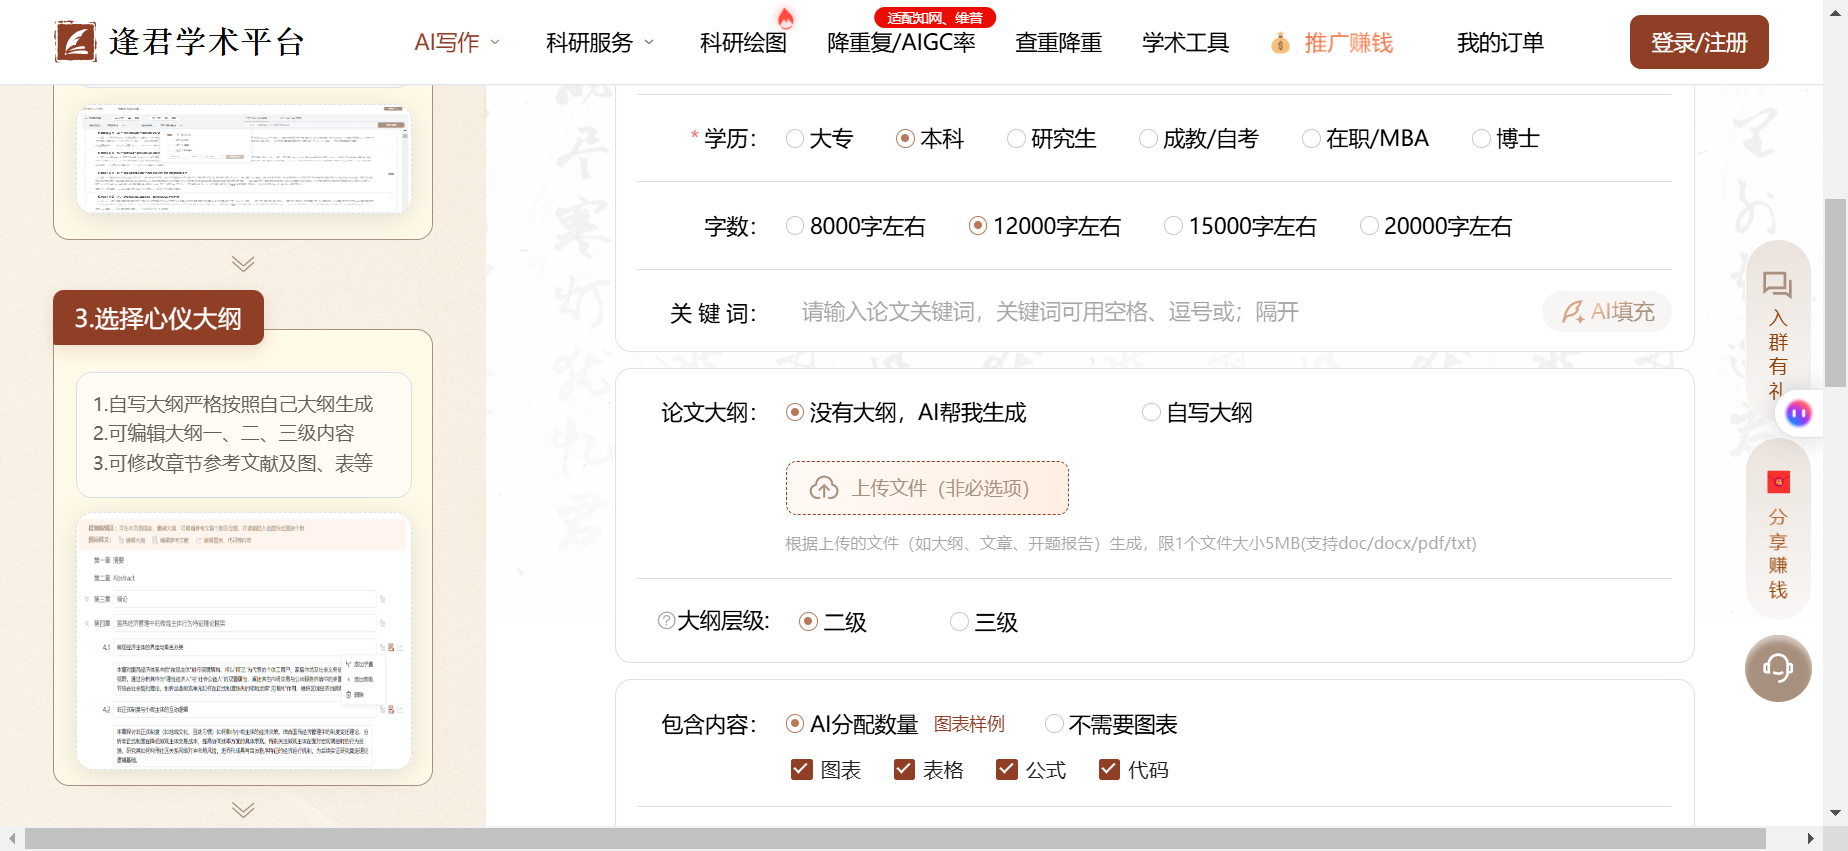Click the 登录/注册 button

tap(1699, 42)
